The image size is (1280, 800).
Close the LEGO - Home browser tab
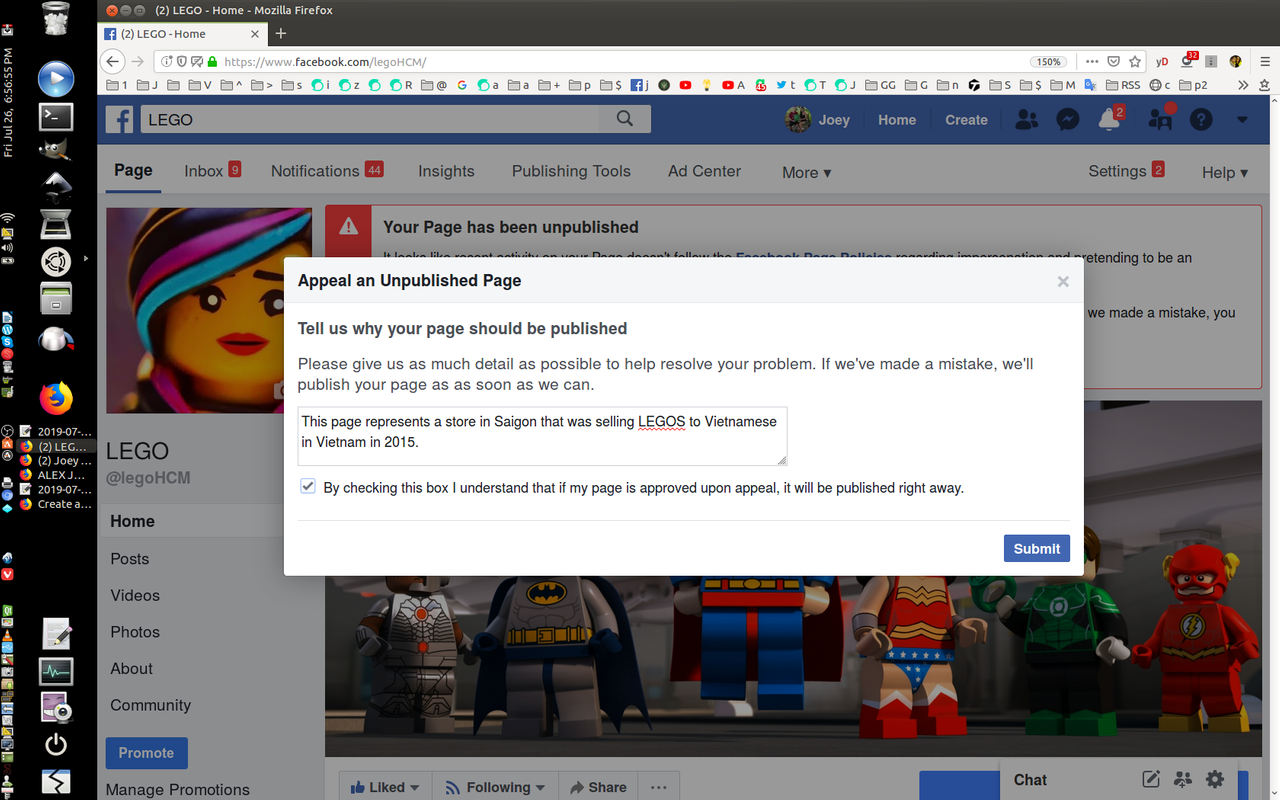coord(255,34)
